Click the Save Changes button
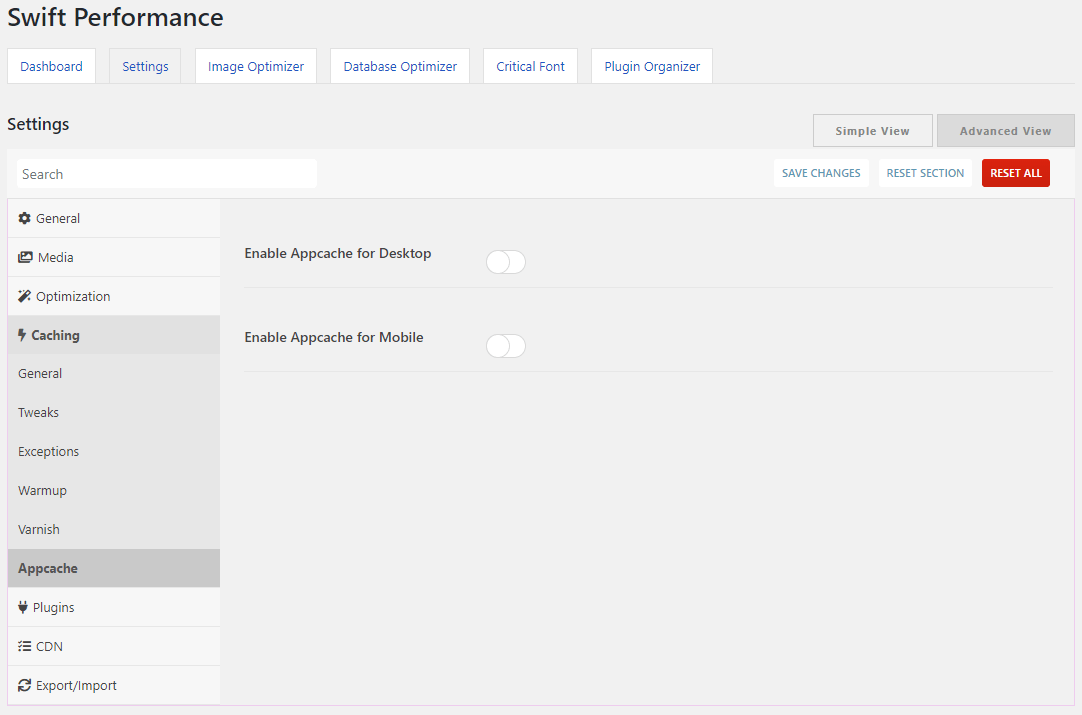1082x715 pixels. (x=821, y=173)
